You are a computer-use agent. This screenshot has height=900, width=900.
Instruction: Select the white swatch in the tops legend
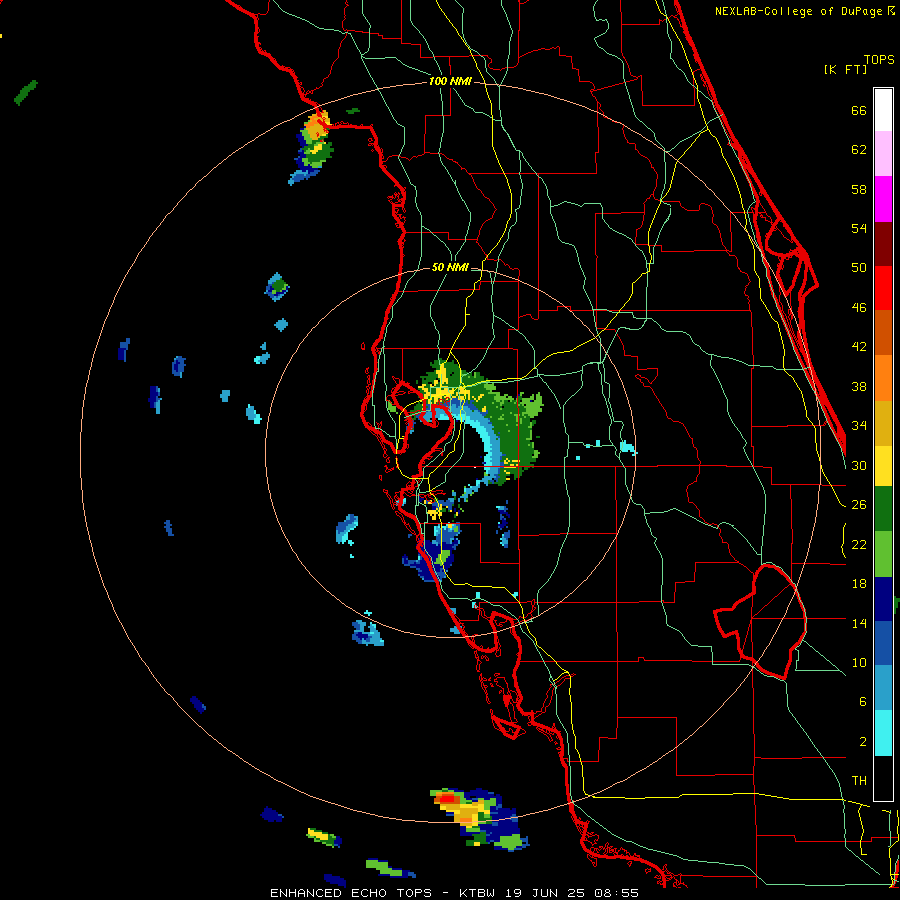tap(883, 110)
